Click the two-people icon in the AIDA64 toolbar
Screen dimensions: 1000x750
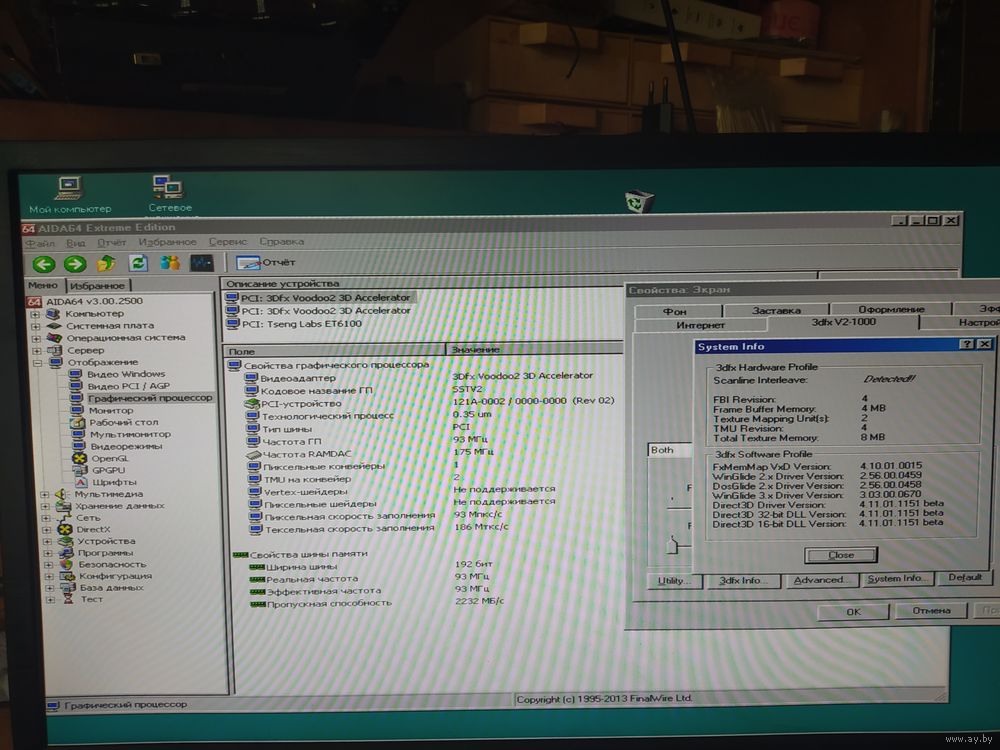tap(170, 263)
